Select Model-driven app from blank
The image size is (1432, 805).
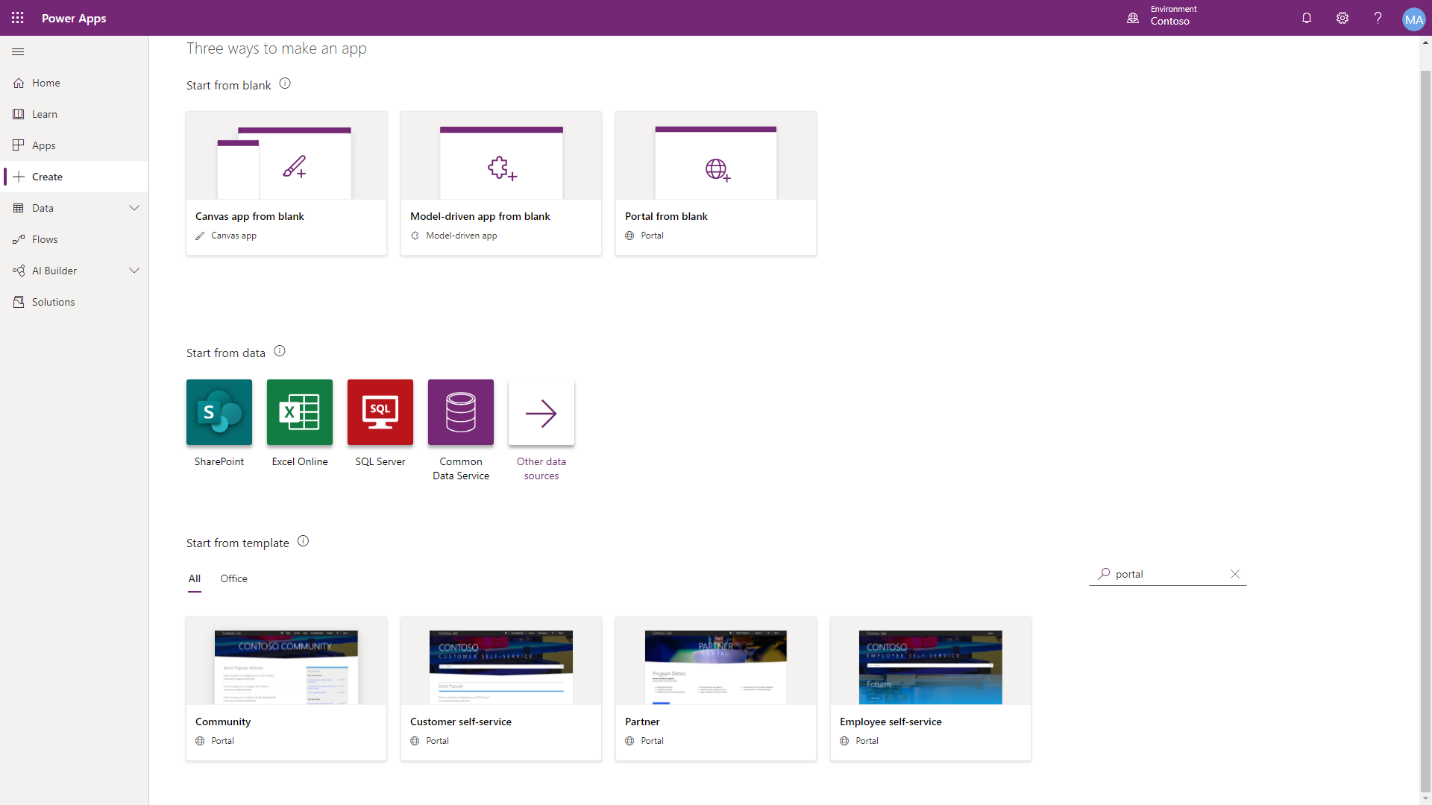tap(501, 183)
